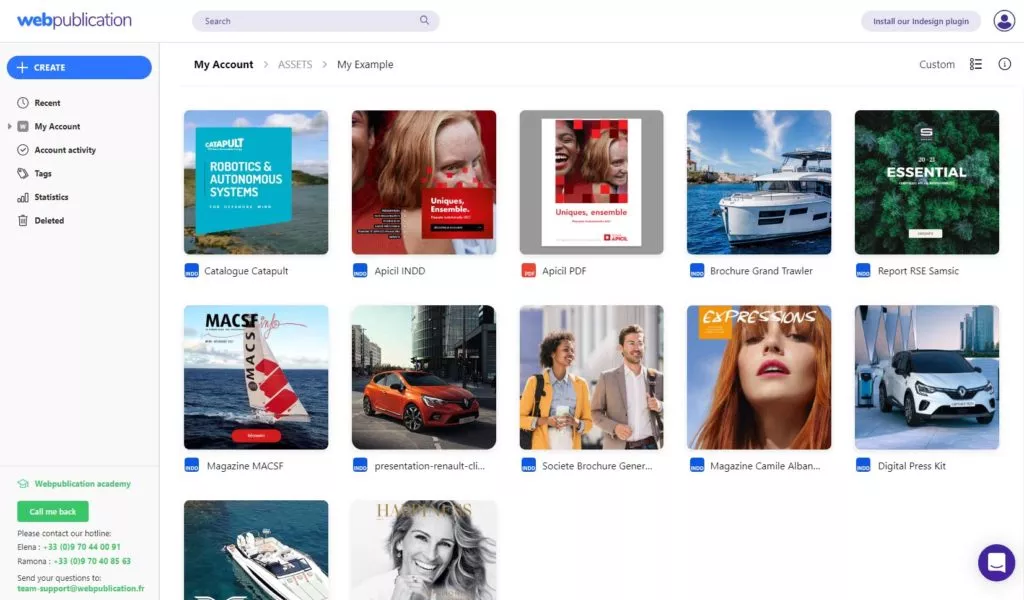
Task: Open Apicil INDD red cover thumbnail
Action: pyautogui.click(x=424, y=182)
